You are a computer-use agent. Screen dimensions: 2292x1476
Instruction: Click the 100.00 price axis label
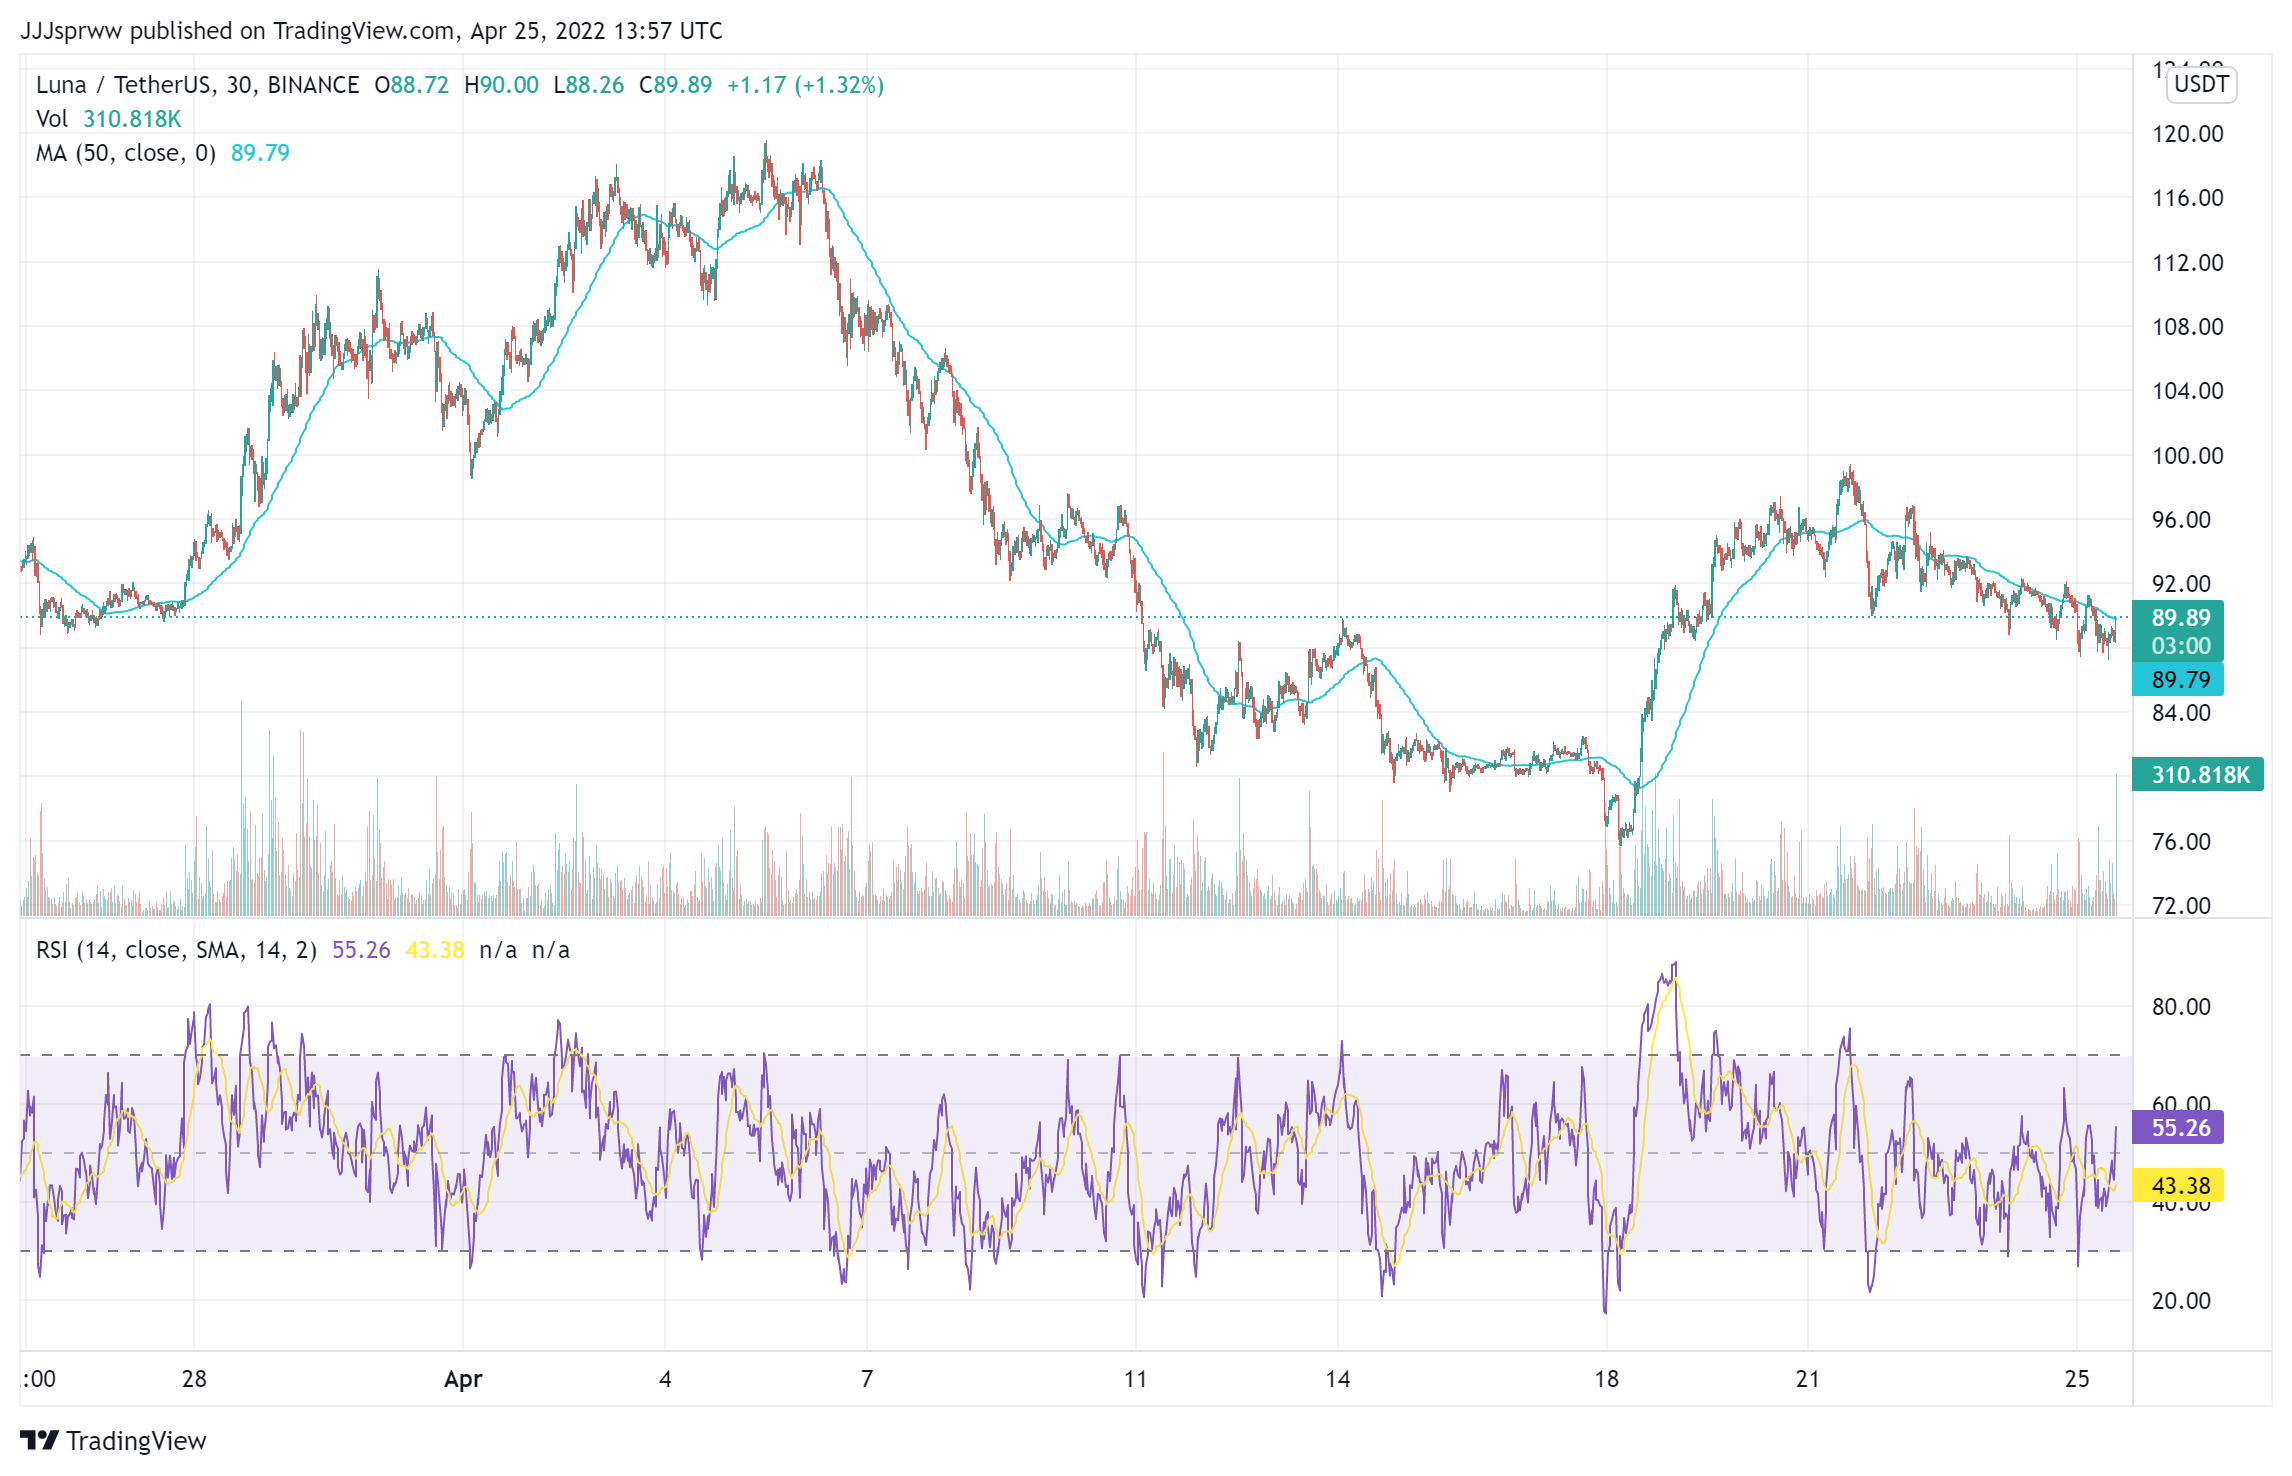[x=2187, y=456]
